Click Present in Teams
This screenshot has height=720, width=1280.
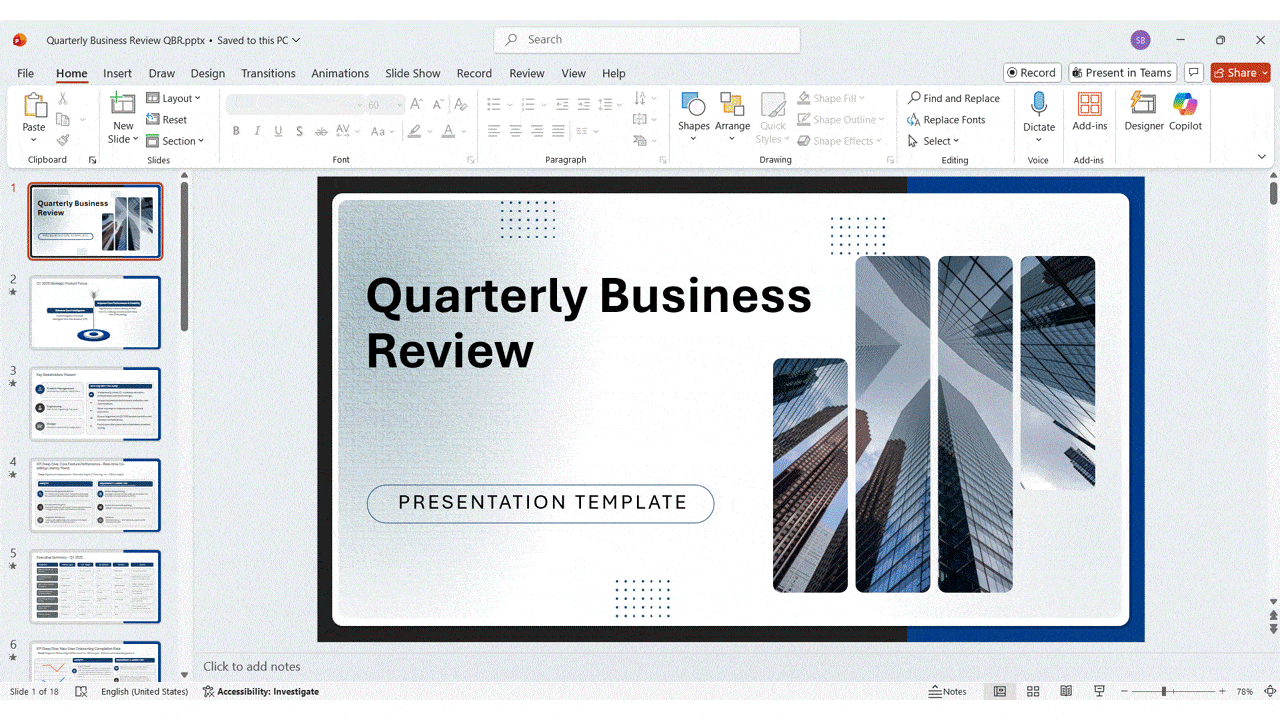click(1122, 72)
